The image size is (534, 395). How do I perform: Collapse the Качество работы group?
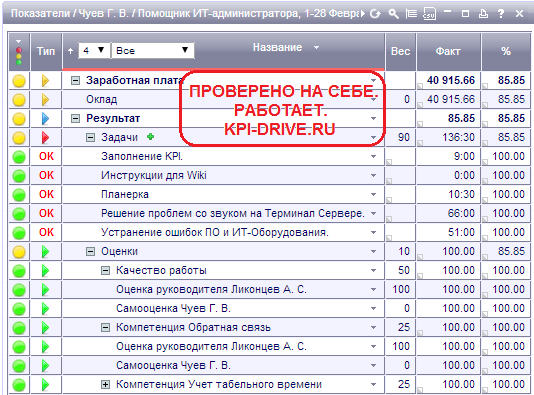(x=106, y=271)
